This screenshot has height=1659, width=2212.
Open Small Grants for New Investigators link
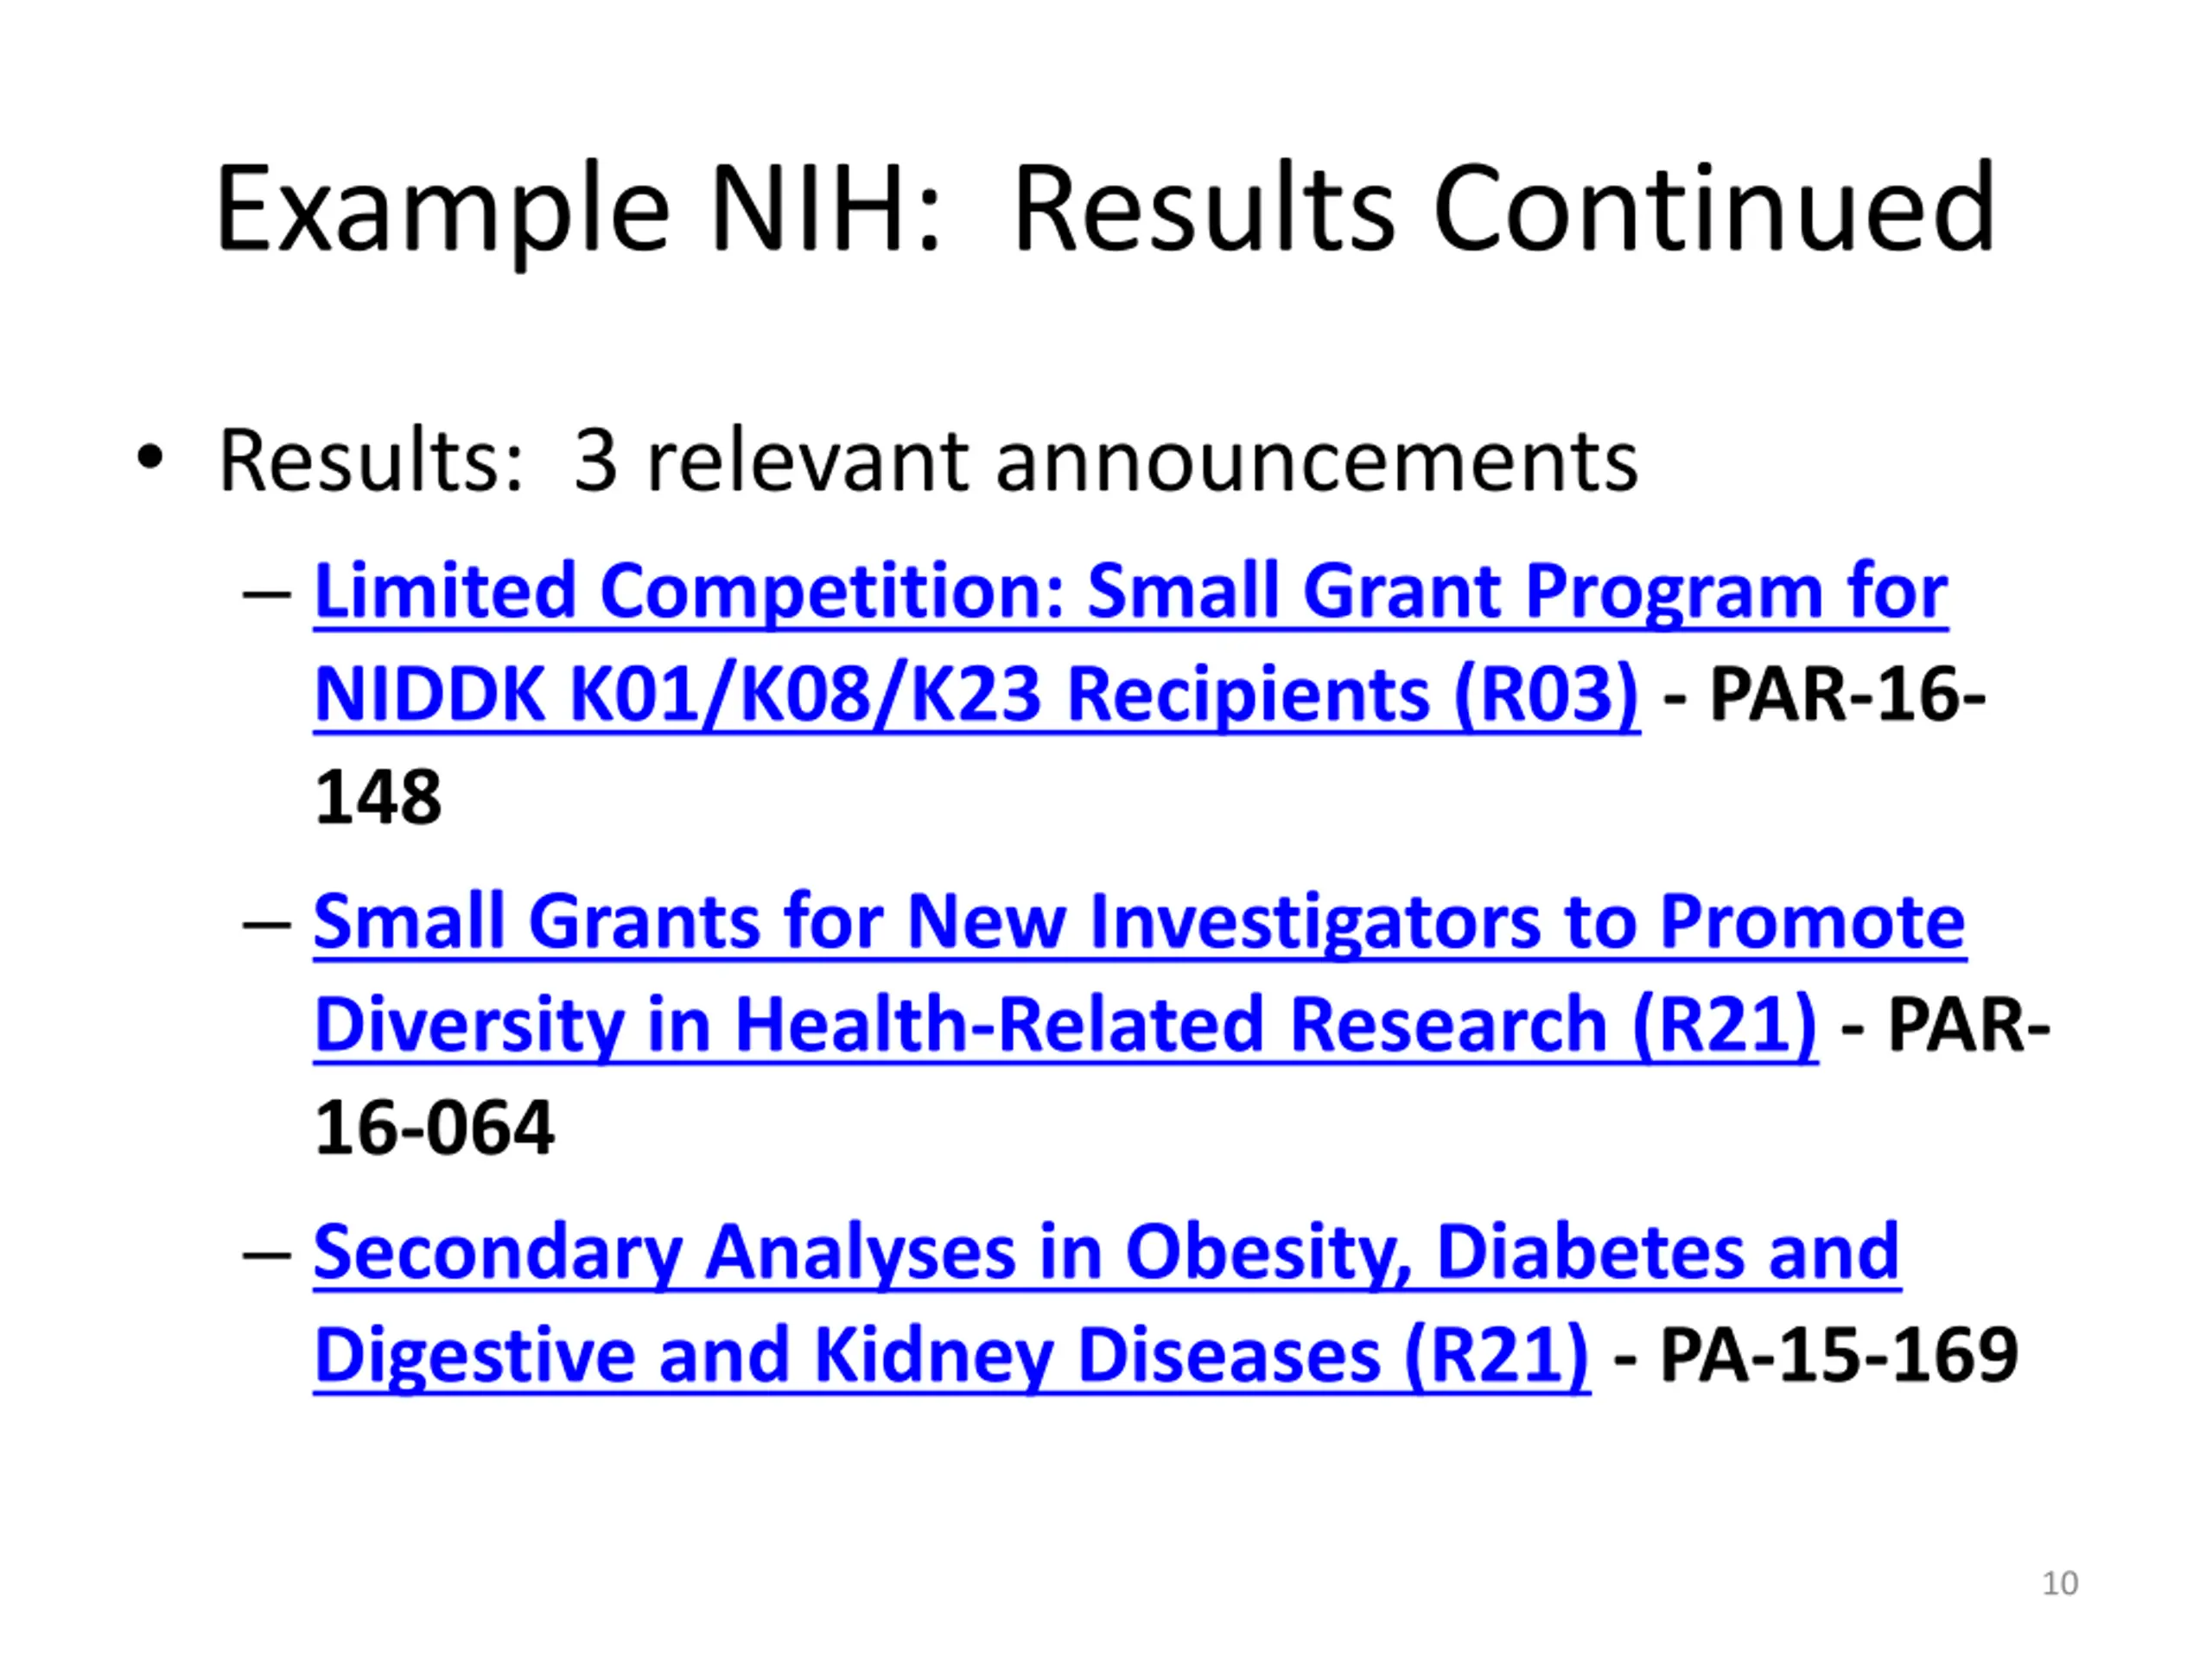point(1139,923)
